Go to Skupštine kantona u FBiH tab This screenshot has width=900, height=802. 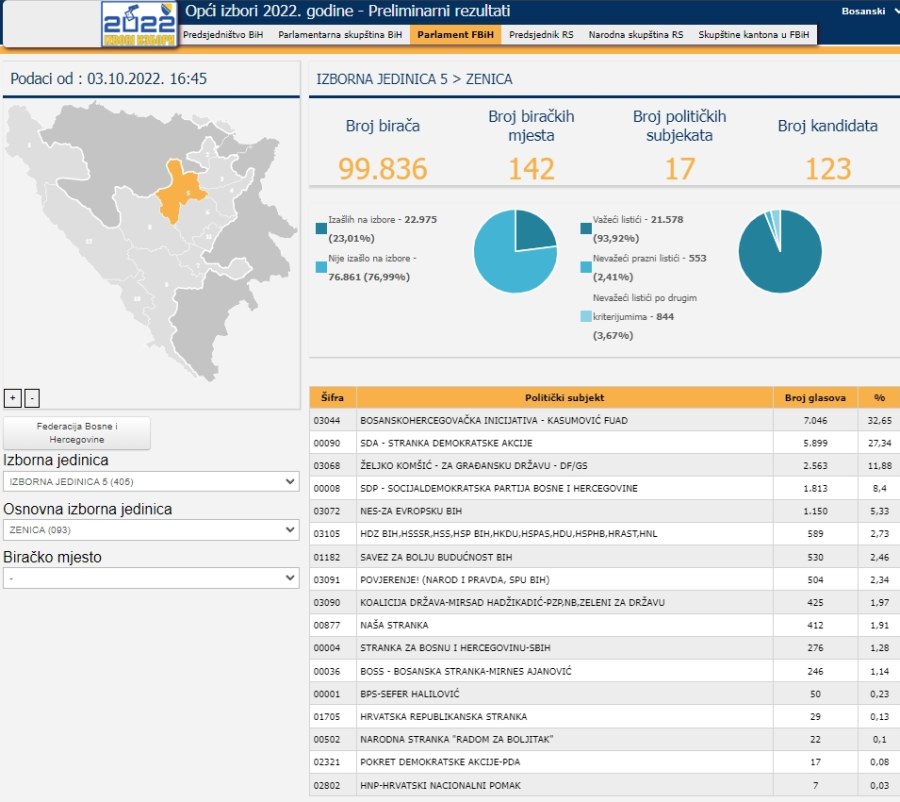(x=755, y=35)
